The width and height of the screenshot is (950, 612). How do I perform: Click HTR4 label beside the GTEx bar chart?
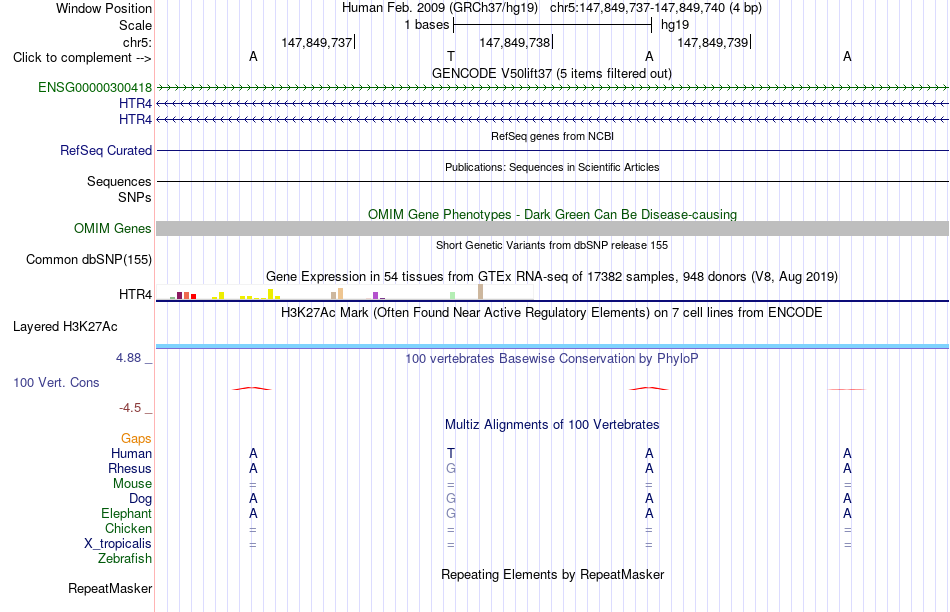[135, 294]
